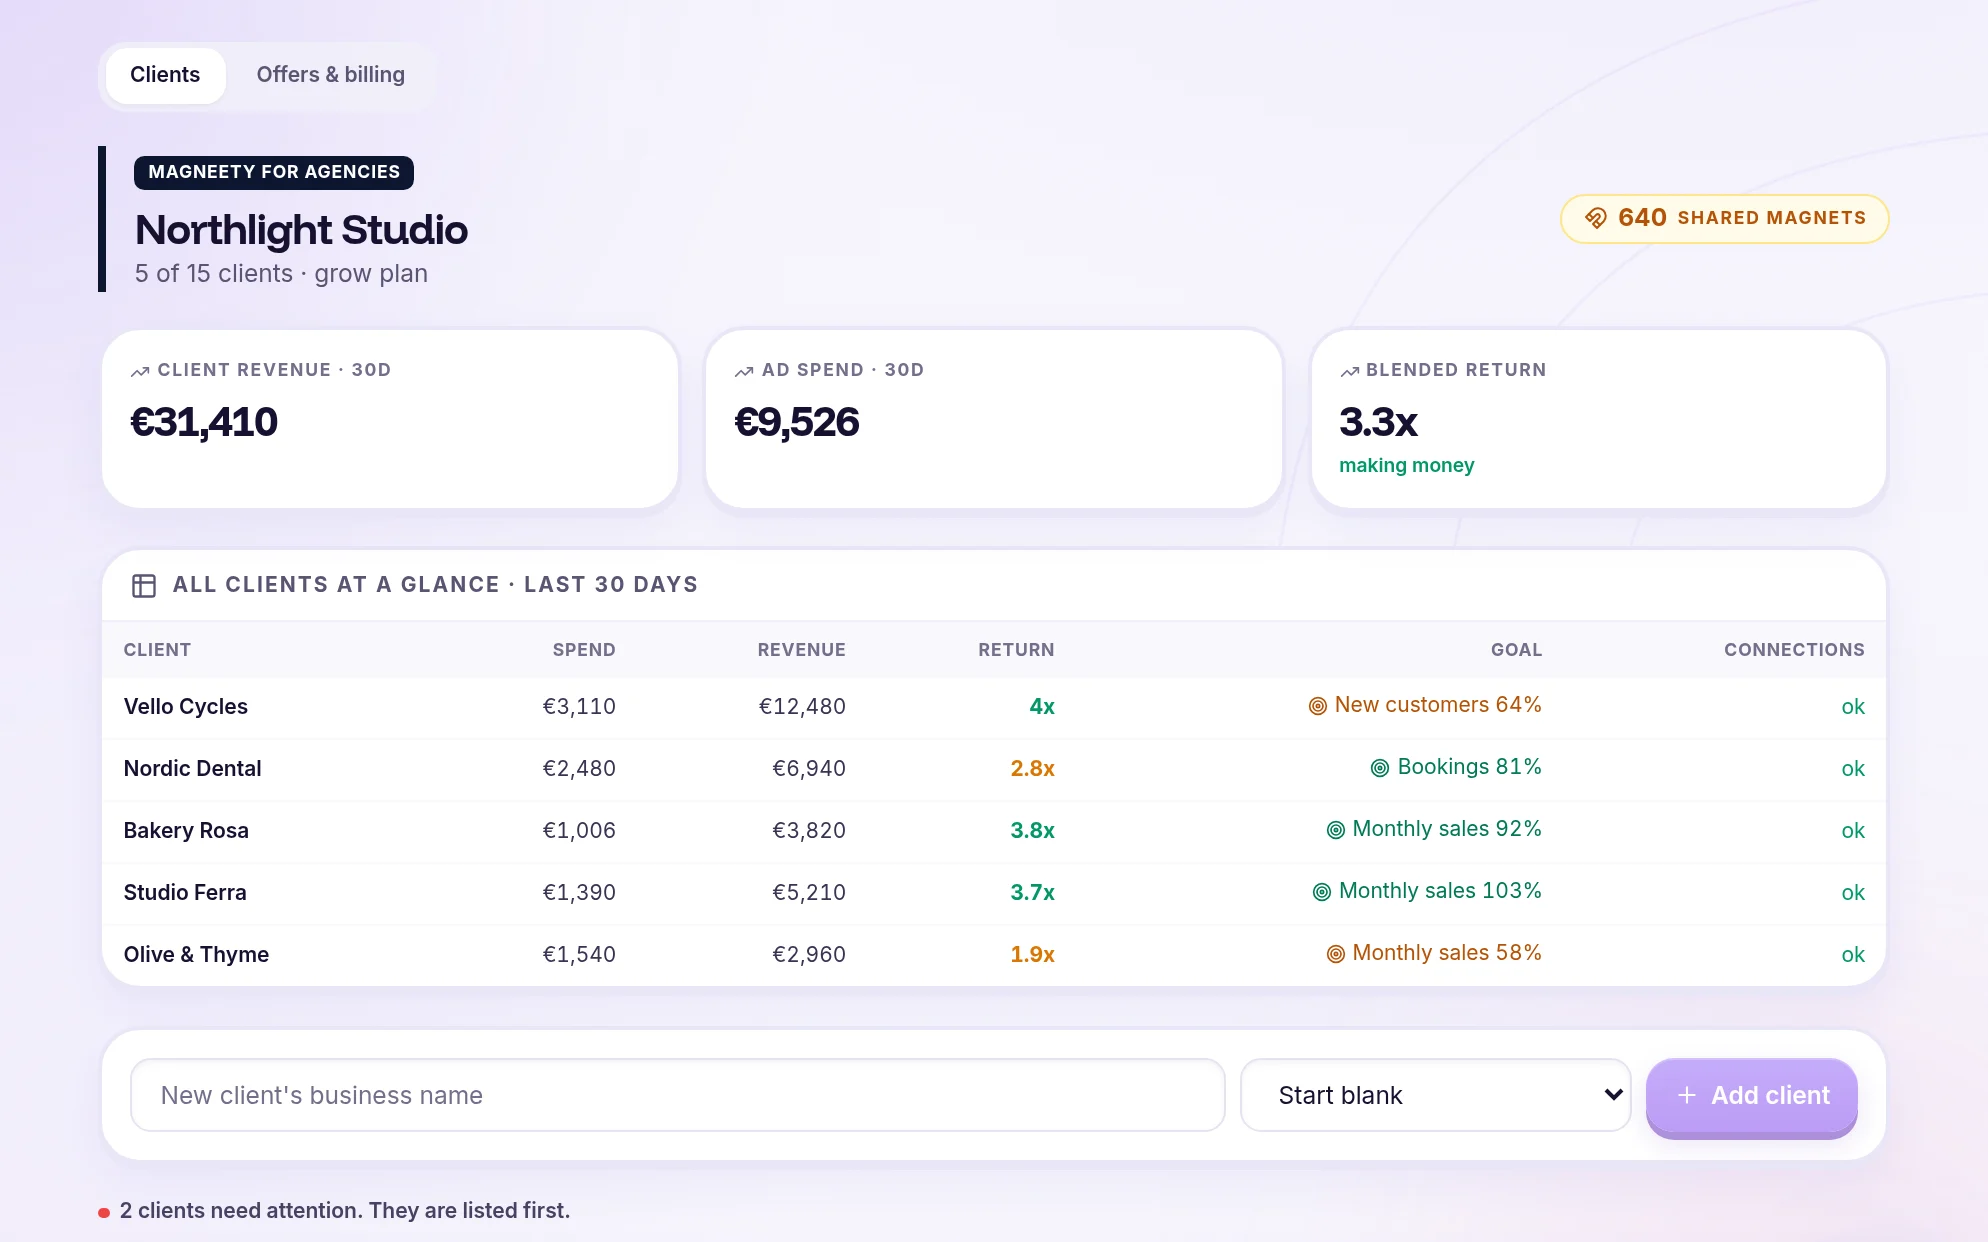Click the Revenue column header

tap(801, 650)
